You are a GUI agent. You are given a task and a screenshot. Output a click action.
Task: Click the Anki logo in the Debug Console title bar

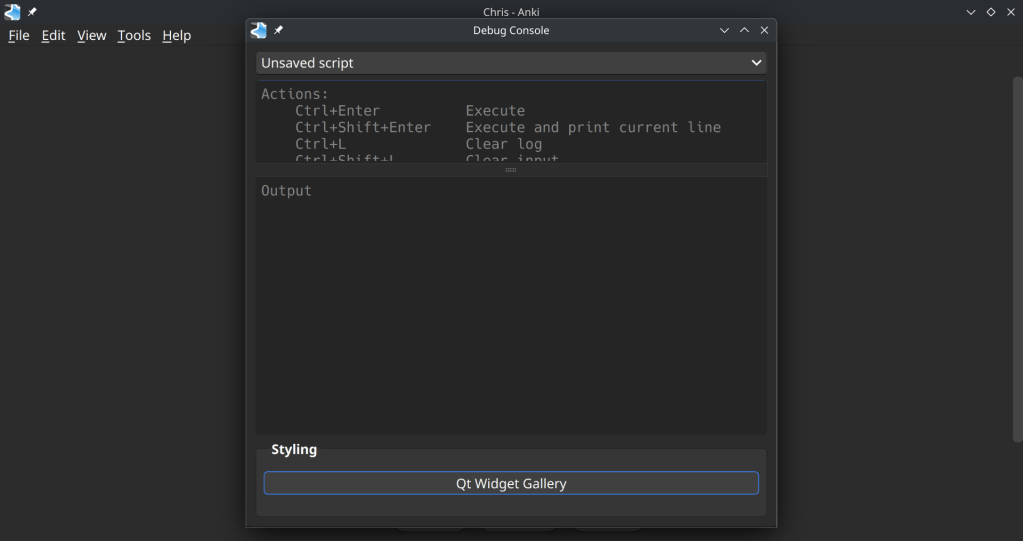[259, 30]
